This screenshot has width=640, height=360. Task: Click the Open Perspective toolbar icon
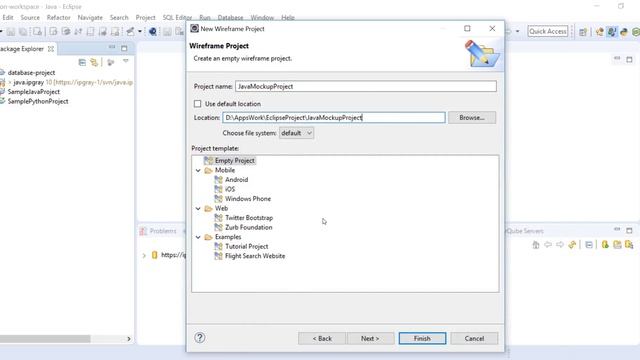click(583, 32)
